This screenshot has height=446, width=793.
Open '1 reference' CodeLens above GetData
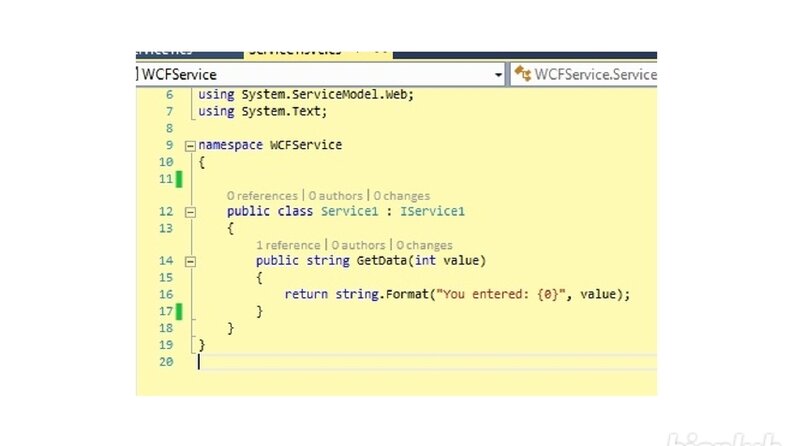288,245
